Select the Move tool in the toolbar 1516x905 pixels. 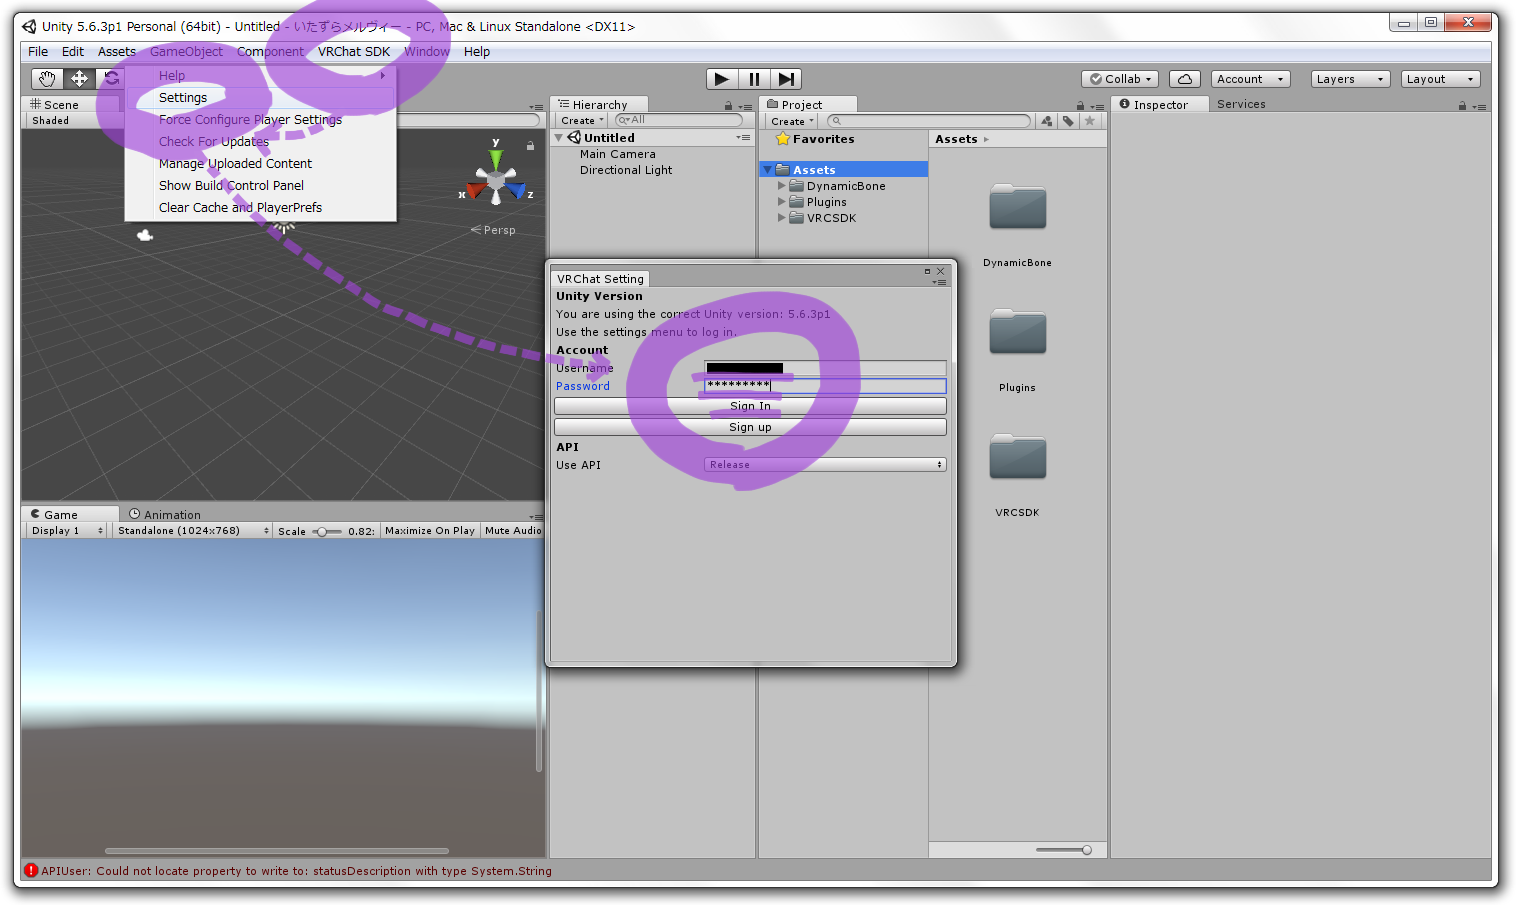(x=79, y=78)
